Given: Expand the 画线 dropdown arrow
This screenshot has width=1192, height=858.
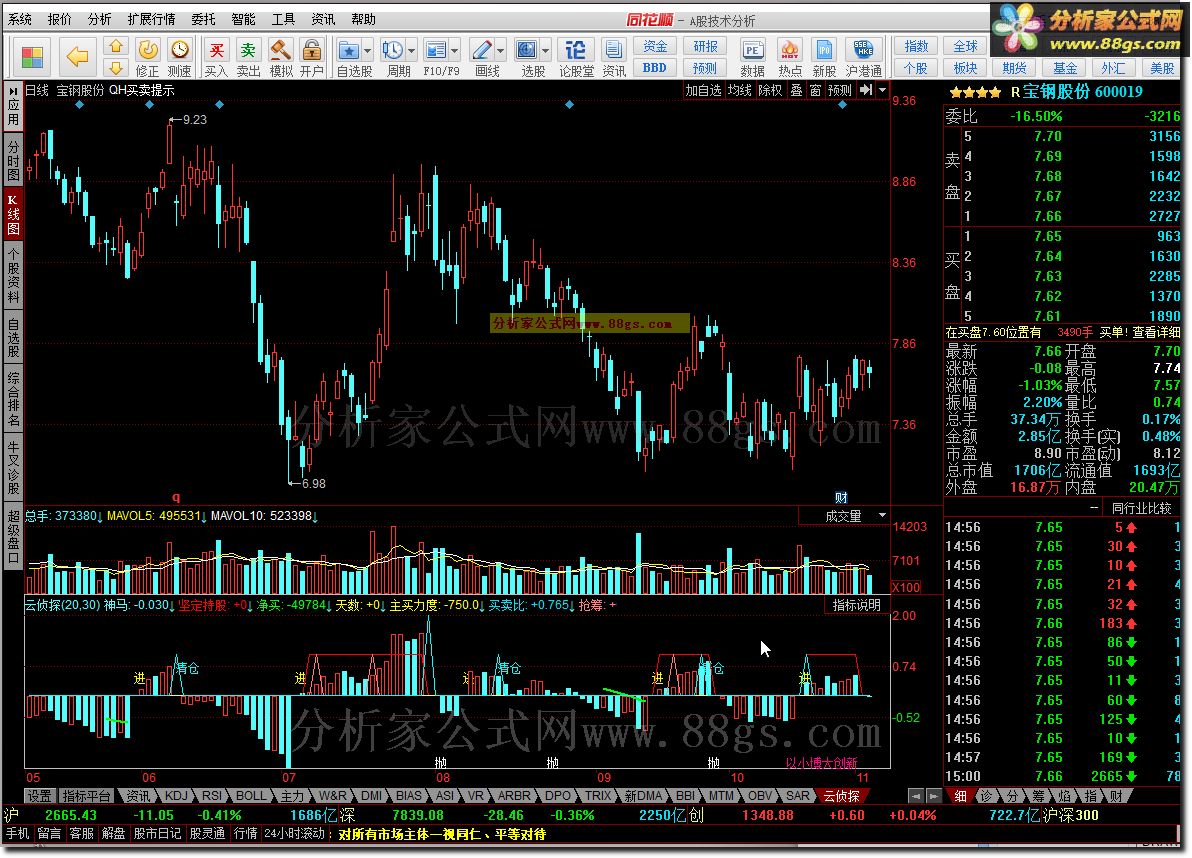Looking at the screenshot, I should point(501,51).
